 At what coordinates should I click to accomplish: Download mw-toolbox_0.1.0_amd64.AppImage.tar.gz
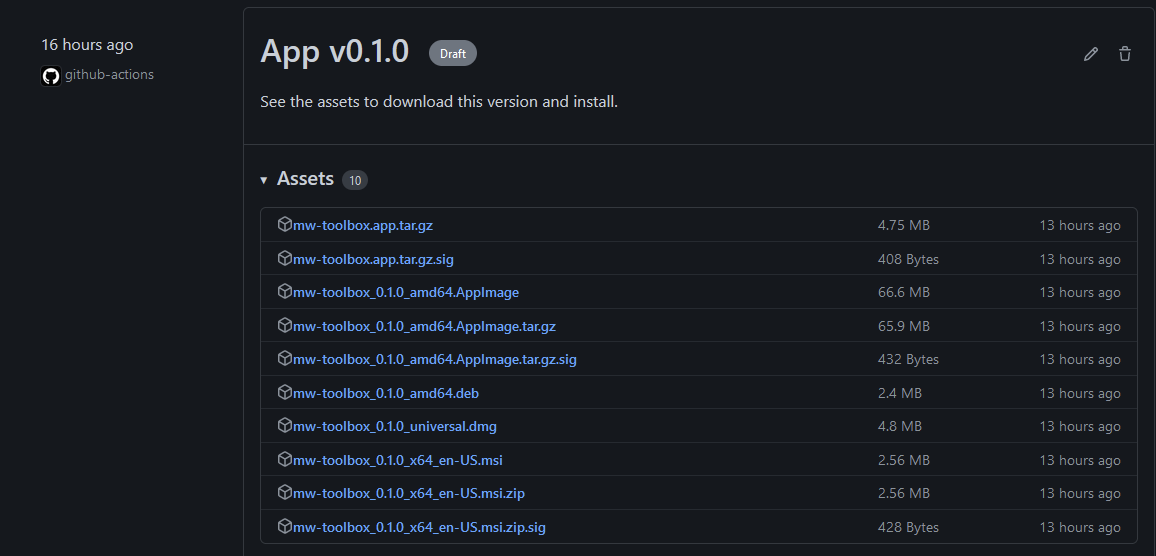(x=424, y=327)
